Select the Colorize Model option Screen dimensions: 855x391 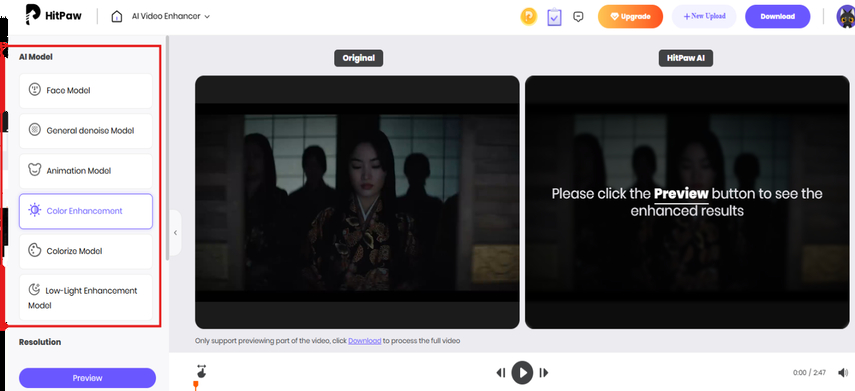[x=86, y=251]
